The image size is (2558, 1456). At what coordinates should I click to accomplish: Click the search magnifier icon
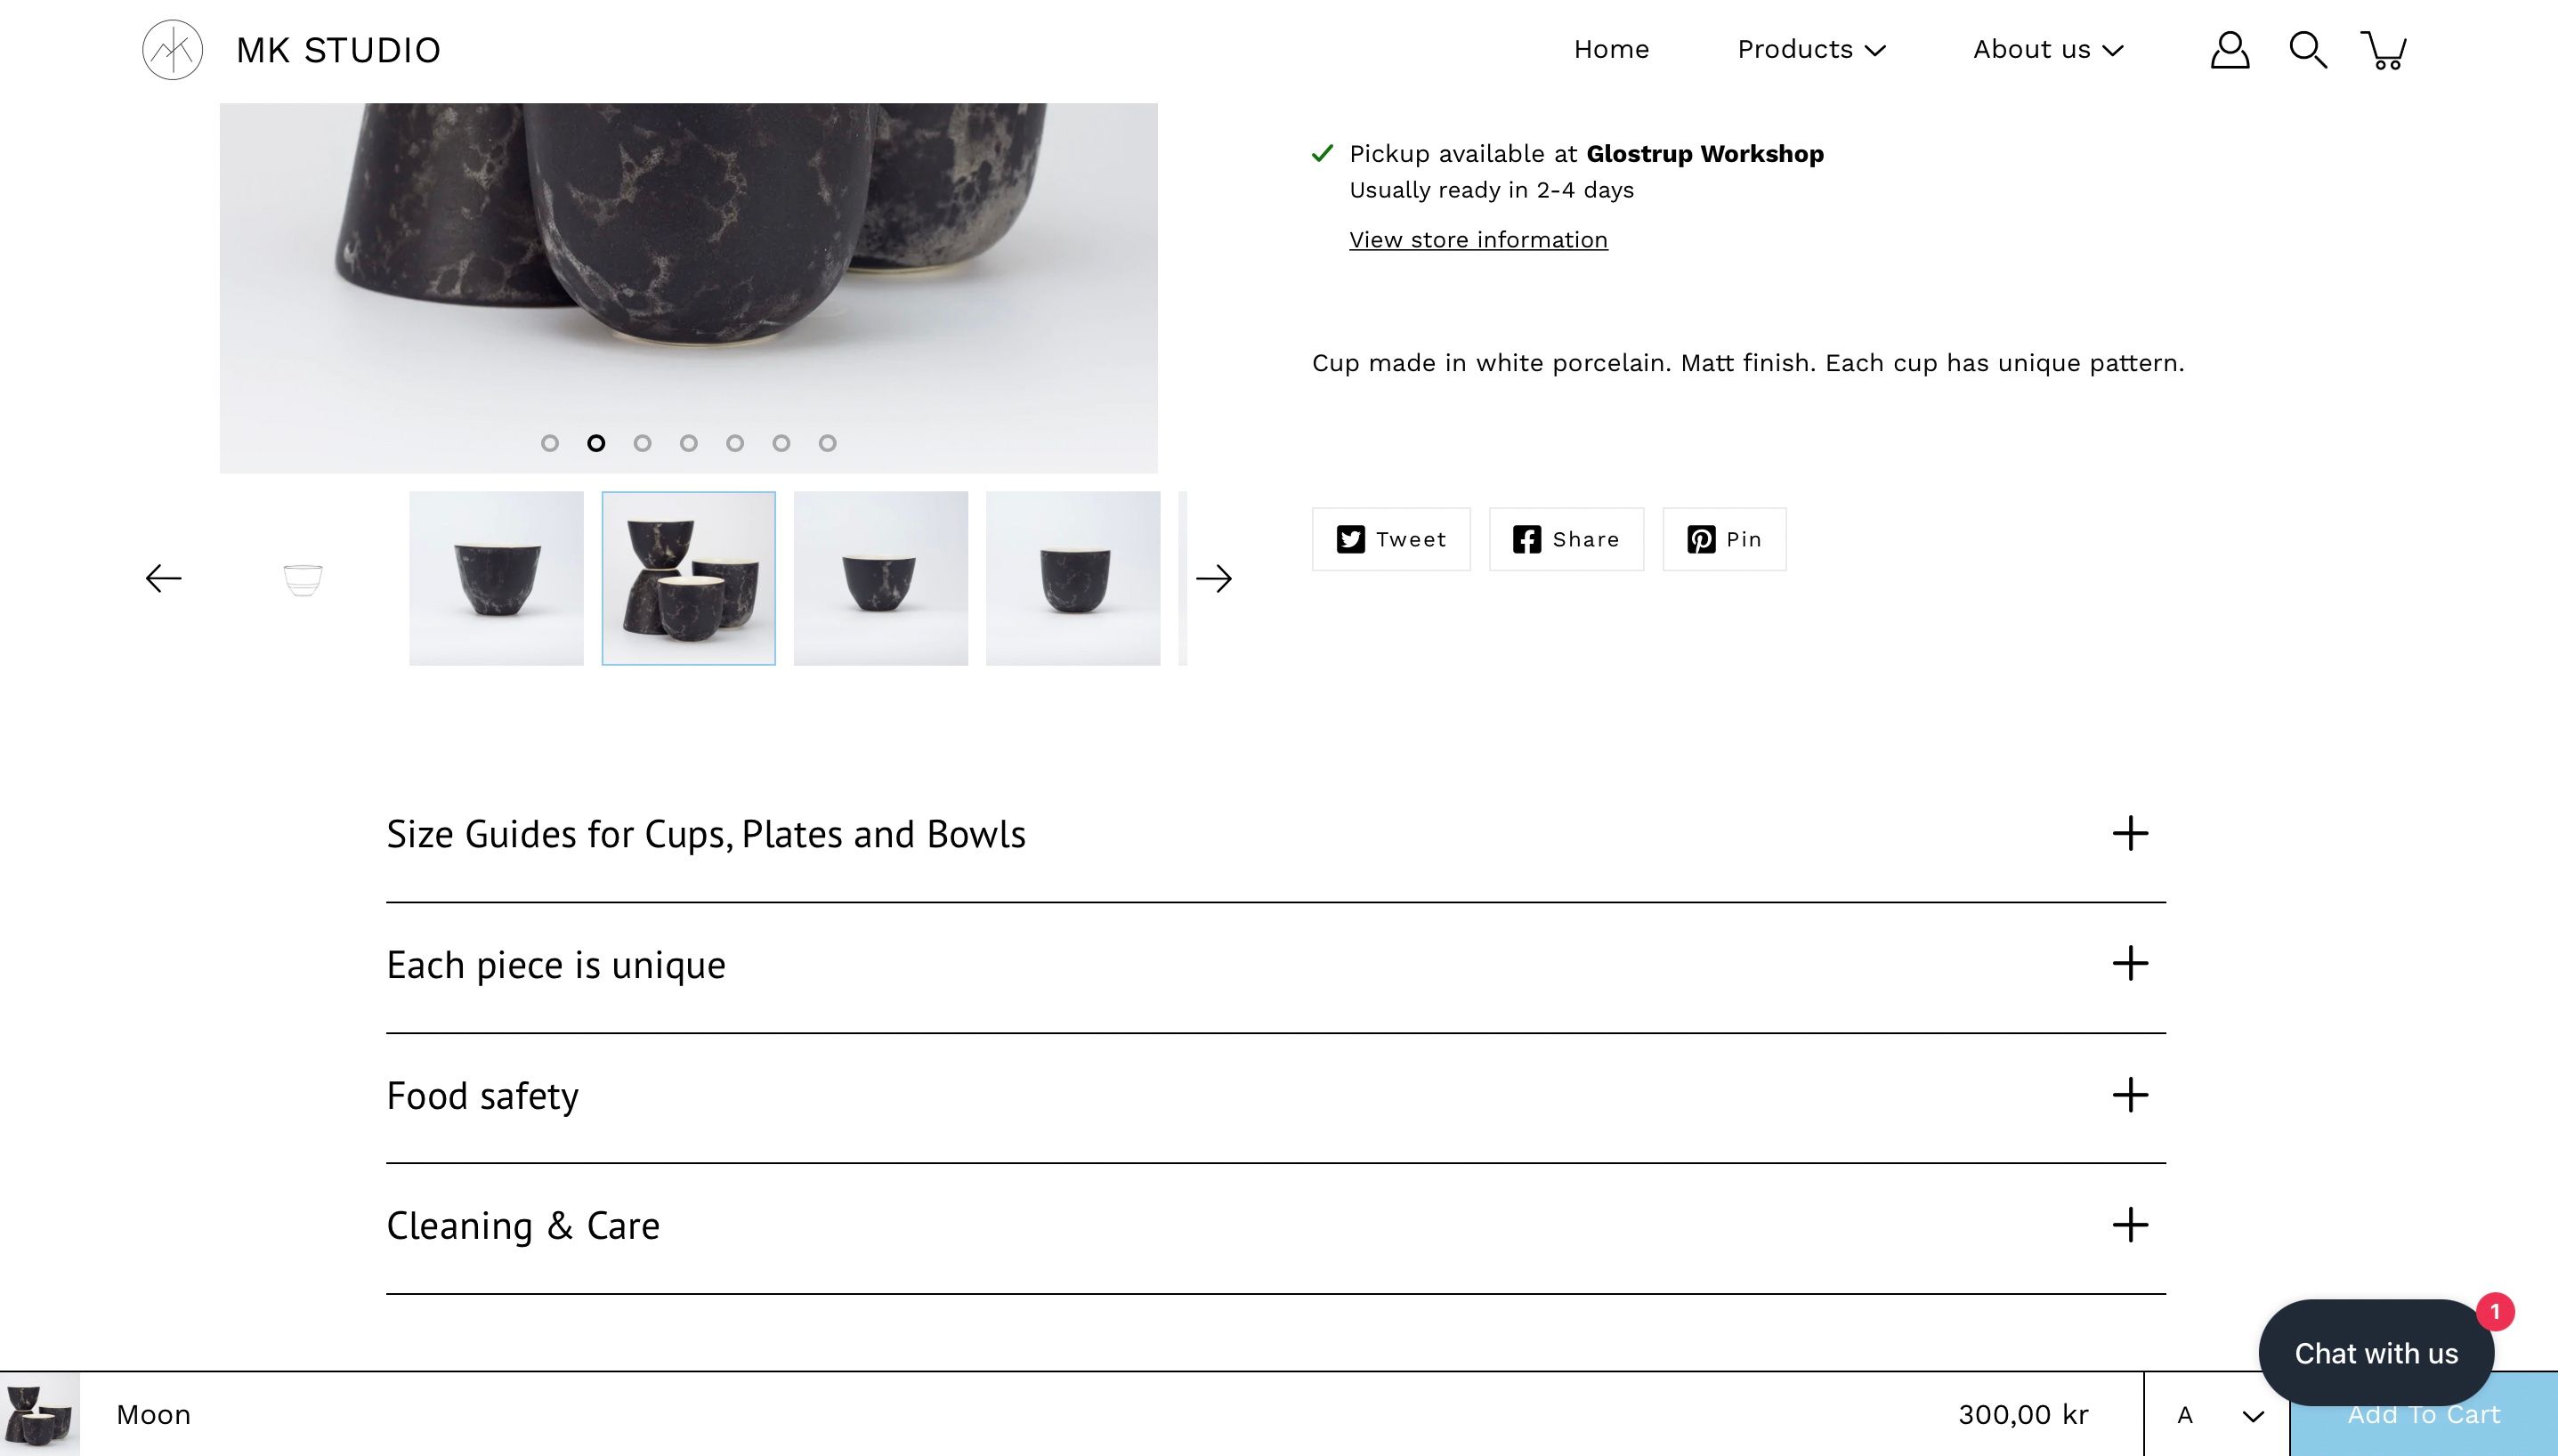2307,50
